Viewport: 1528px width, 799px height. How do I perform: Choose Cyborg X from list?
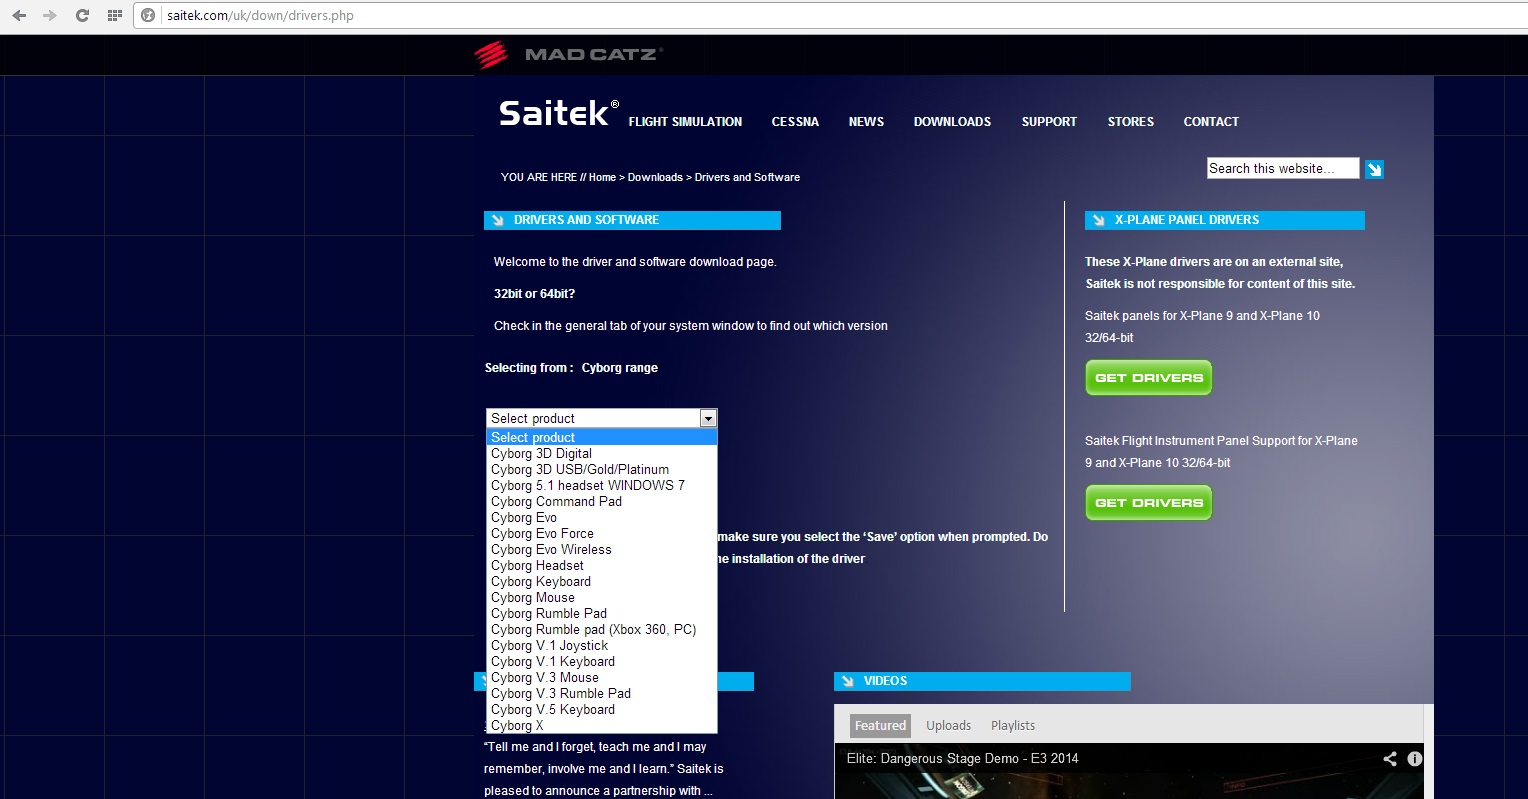pyautogui.click(x=602, y=725)
